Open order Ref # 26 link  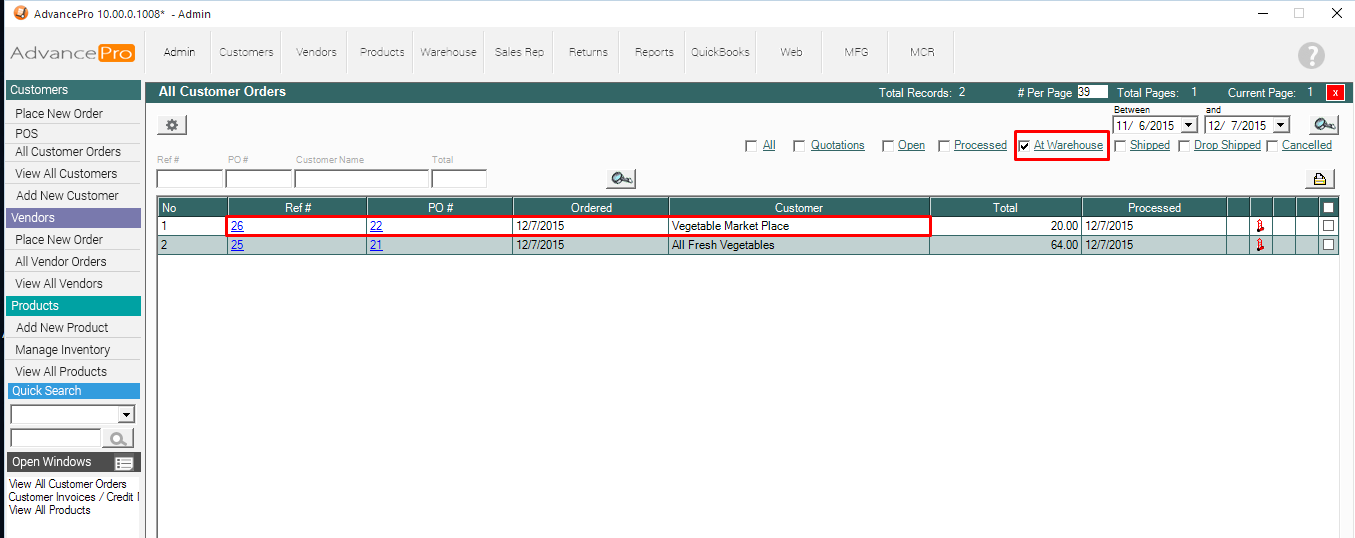(x=237, y=226)
